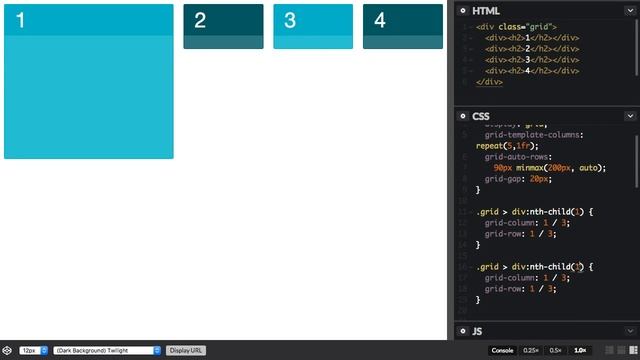Click grid box number 4
640x360 pixels.
[403, 27]
